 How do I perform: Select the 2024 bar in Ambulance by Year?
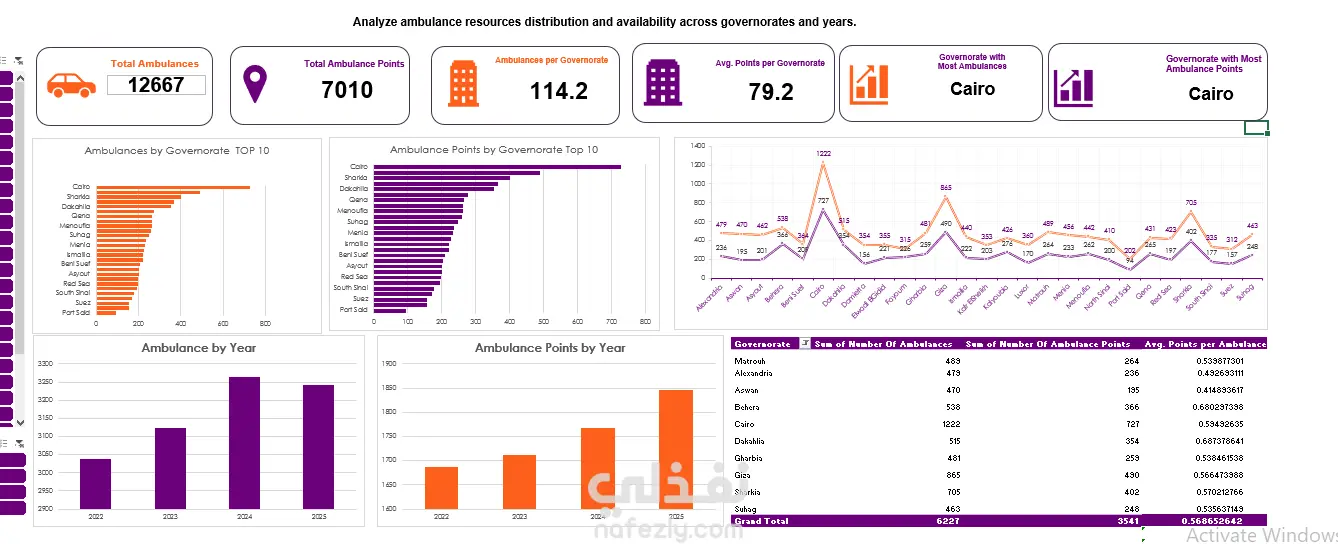tap(244, 442)
